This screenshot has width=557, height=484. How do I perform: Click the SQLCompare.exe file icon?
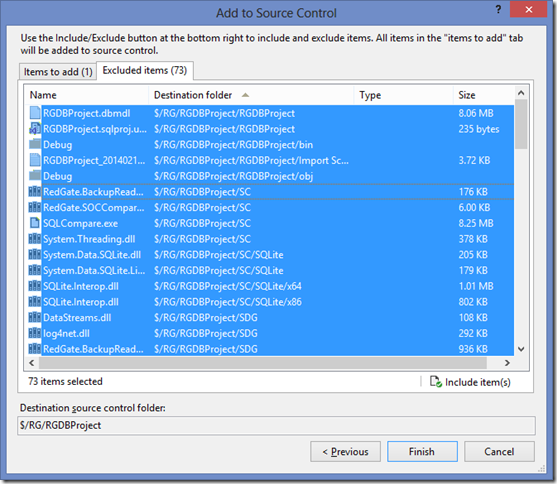point(35,223)
